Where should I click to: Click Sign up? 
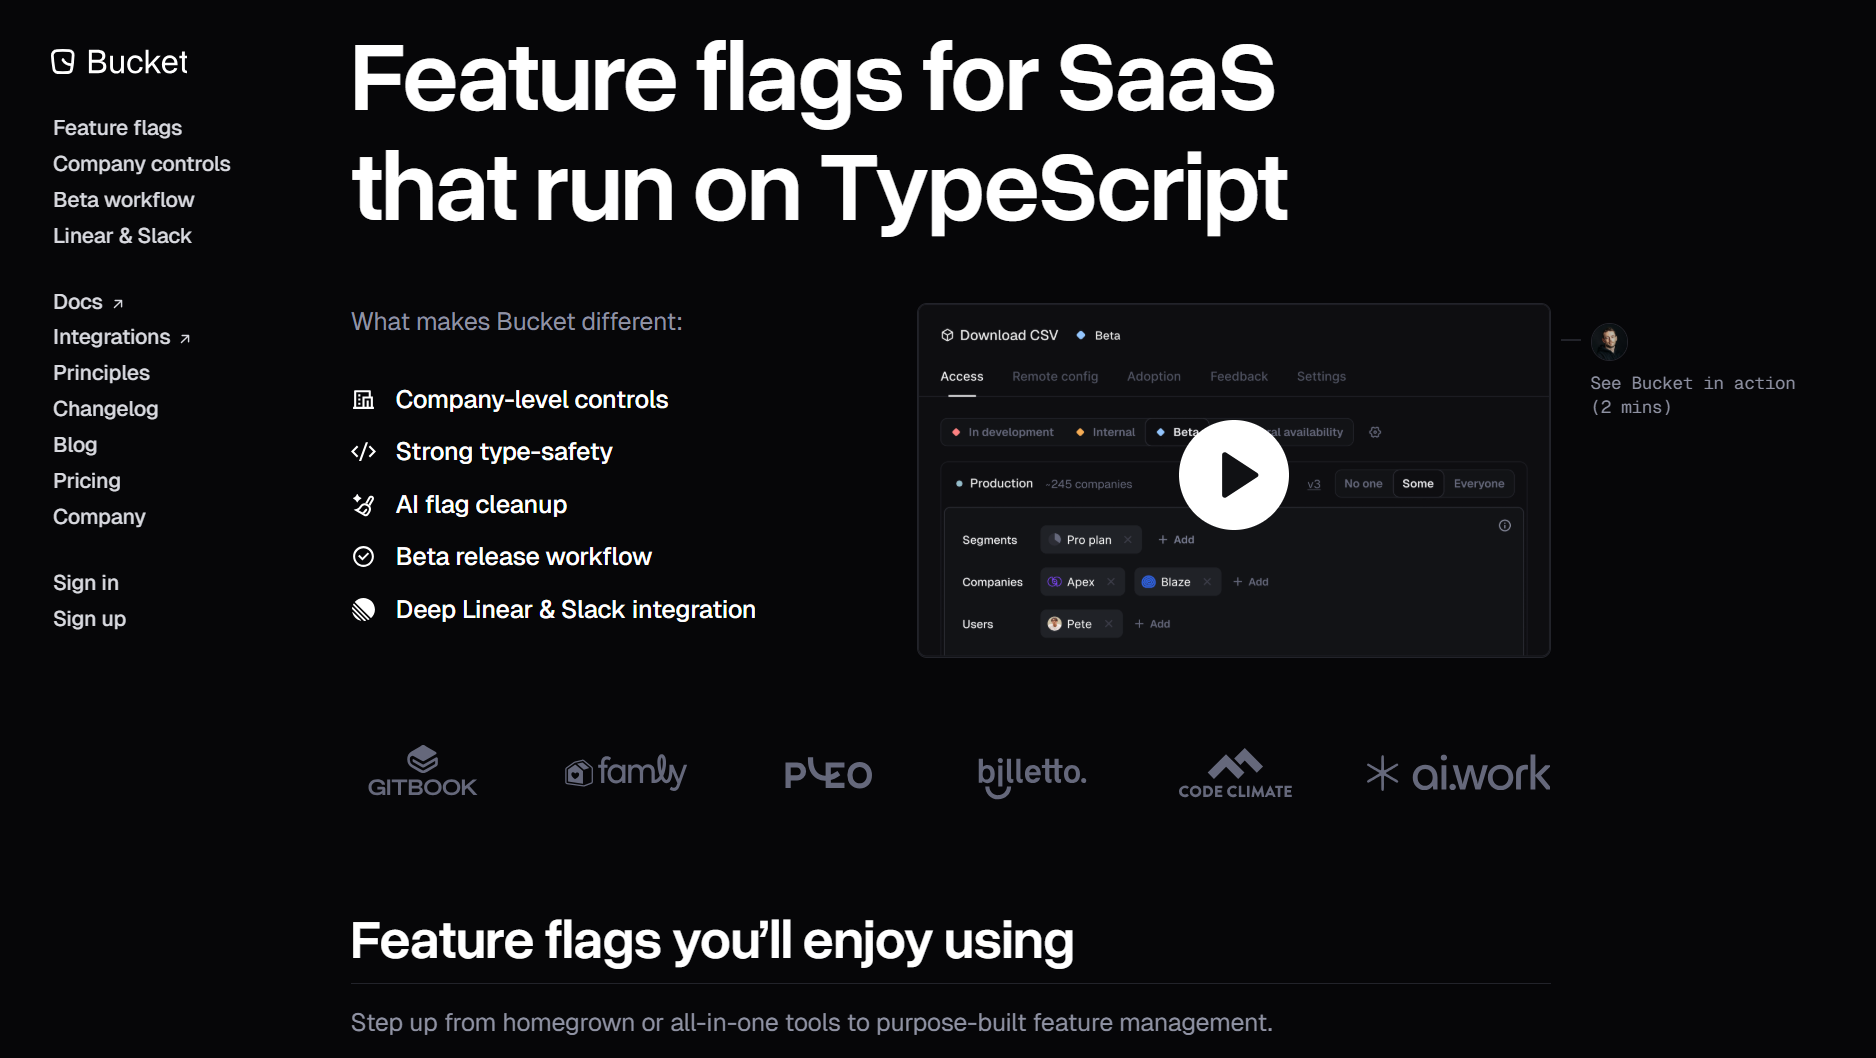coord(89,619)
